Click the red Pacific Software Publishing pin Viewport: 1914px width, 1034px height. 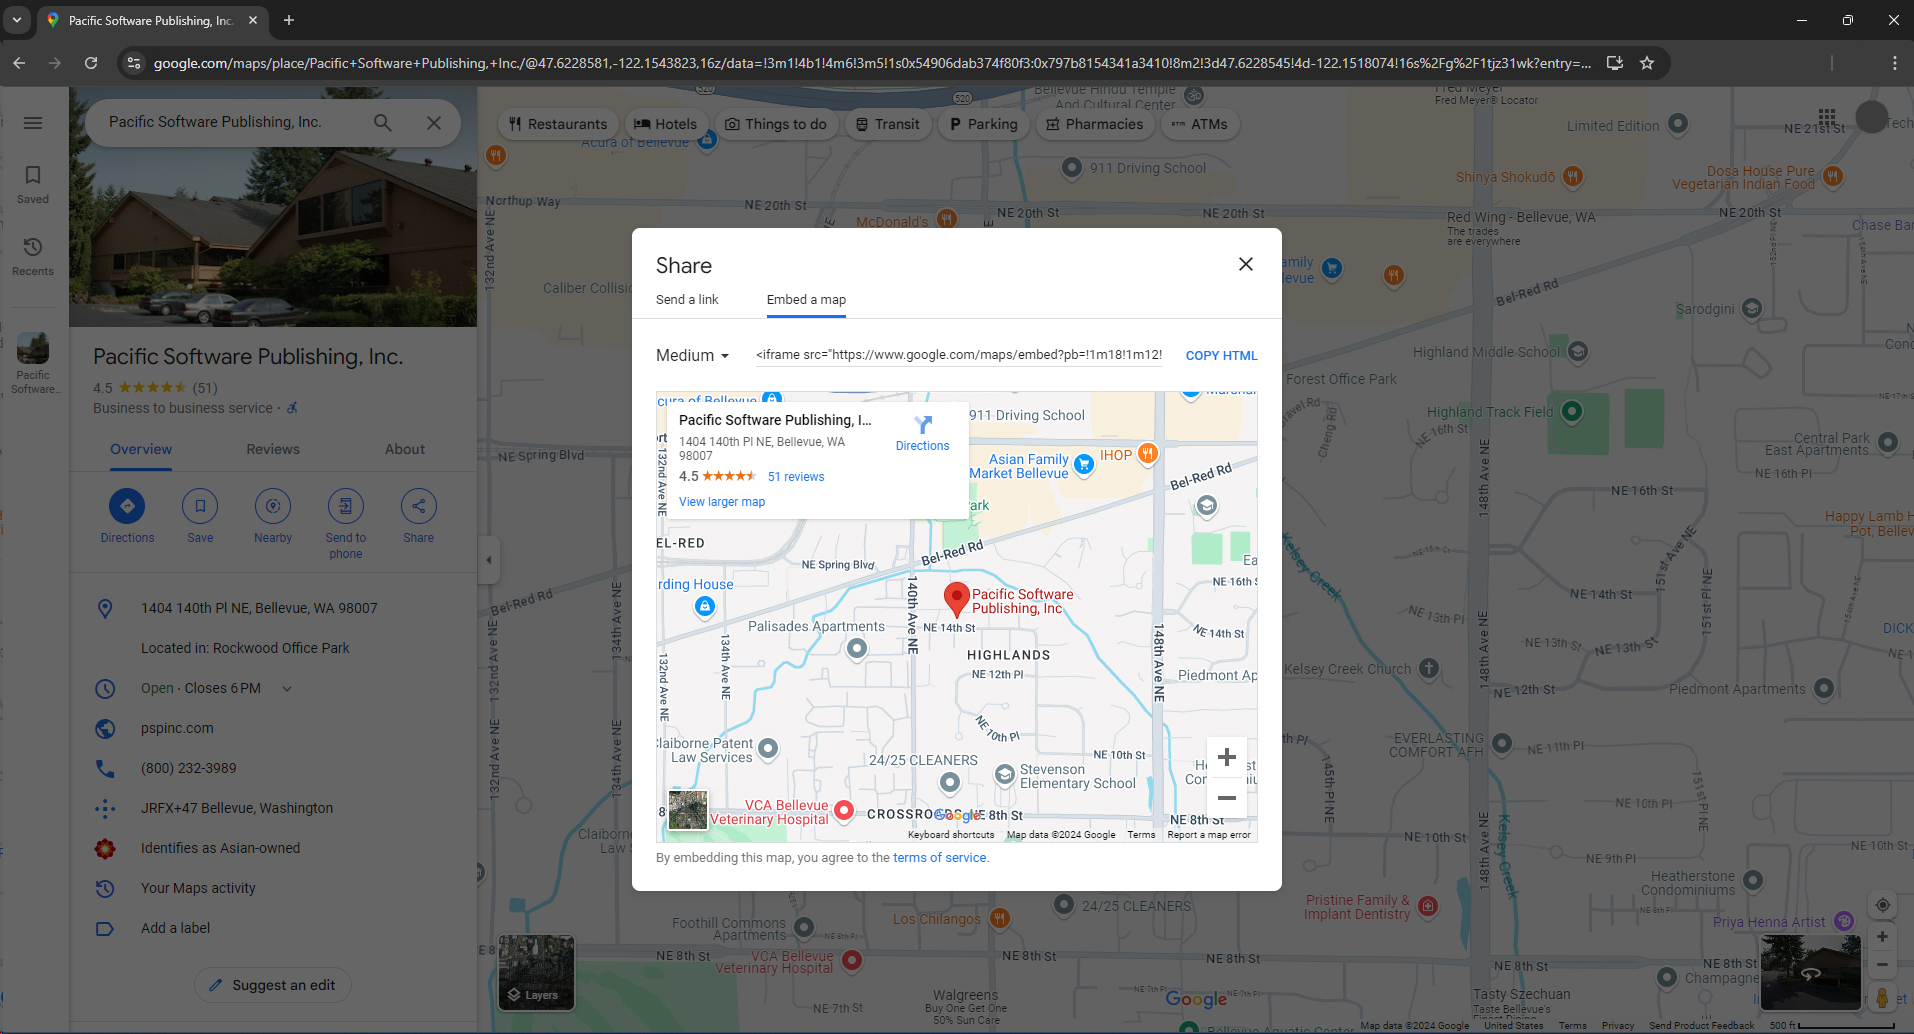[957, 598]
